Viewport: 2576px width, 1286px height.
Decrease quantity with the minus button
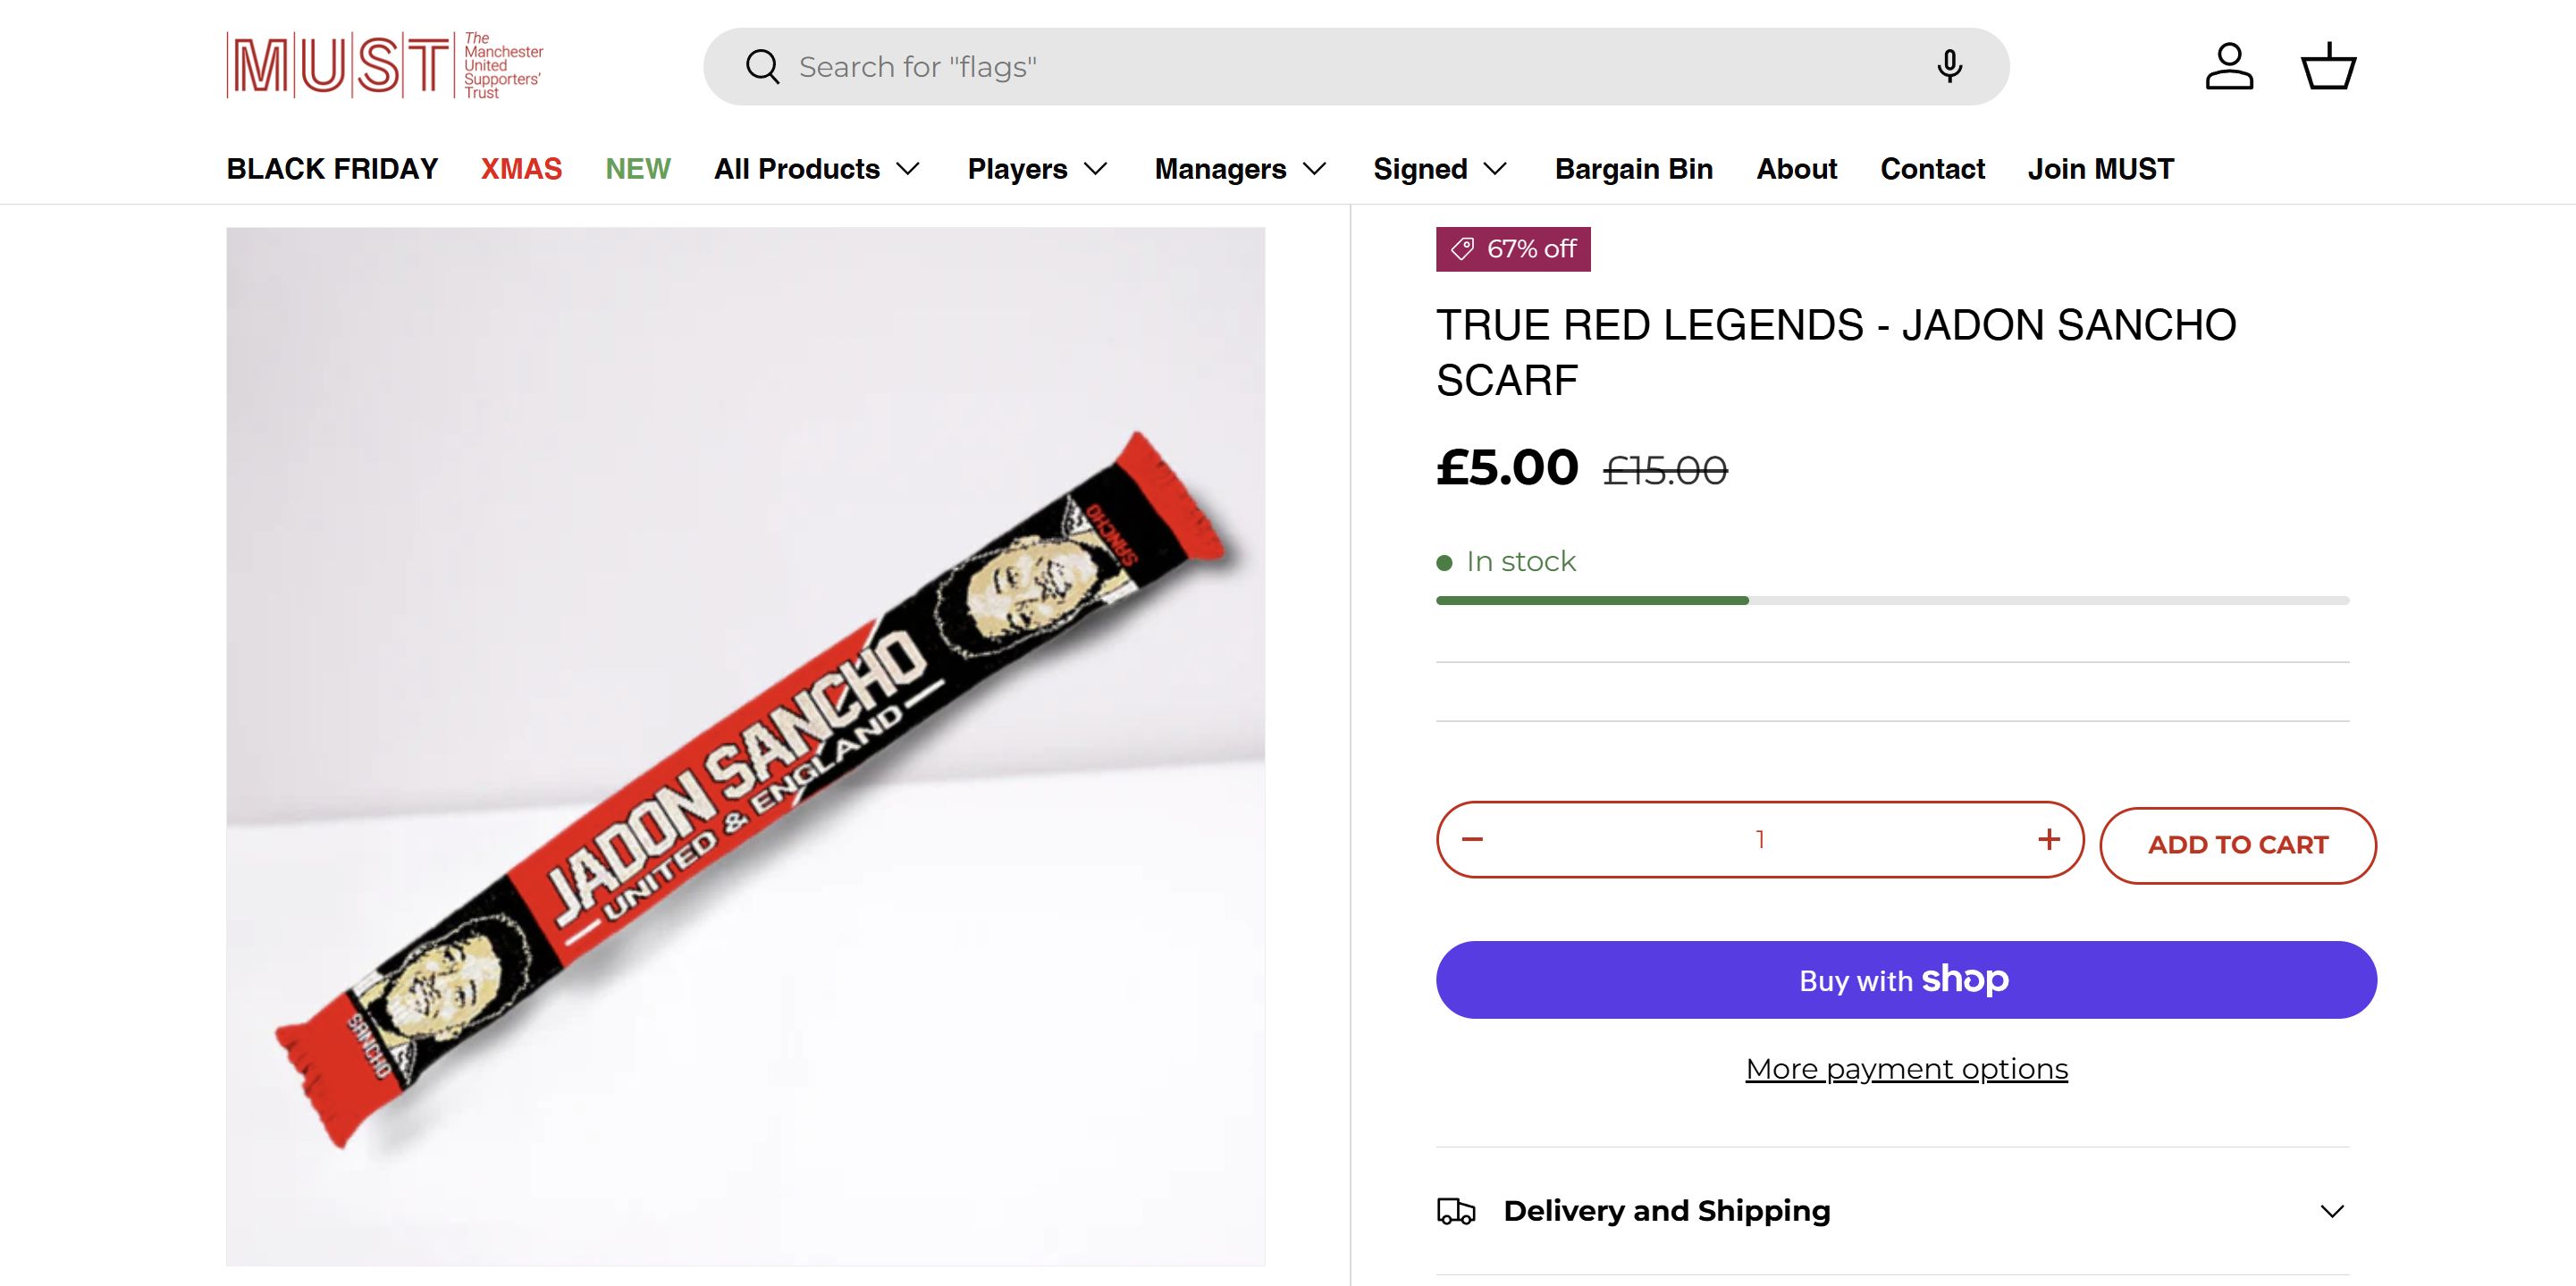coord(1472,840)
